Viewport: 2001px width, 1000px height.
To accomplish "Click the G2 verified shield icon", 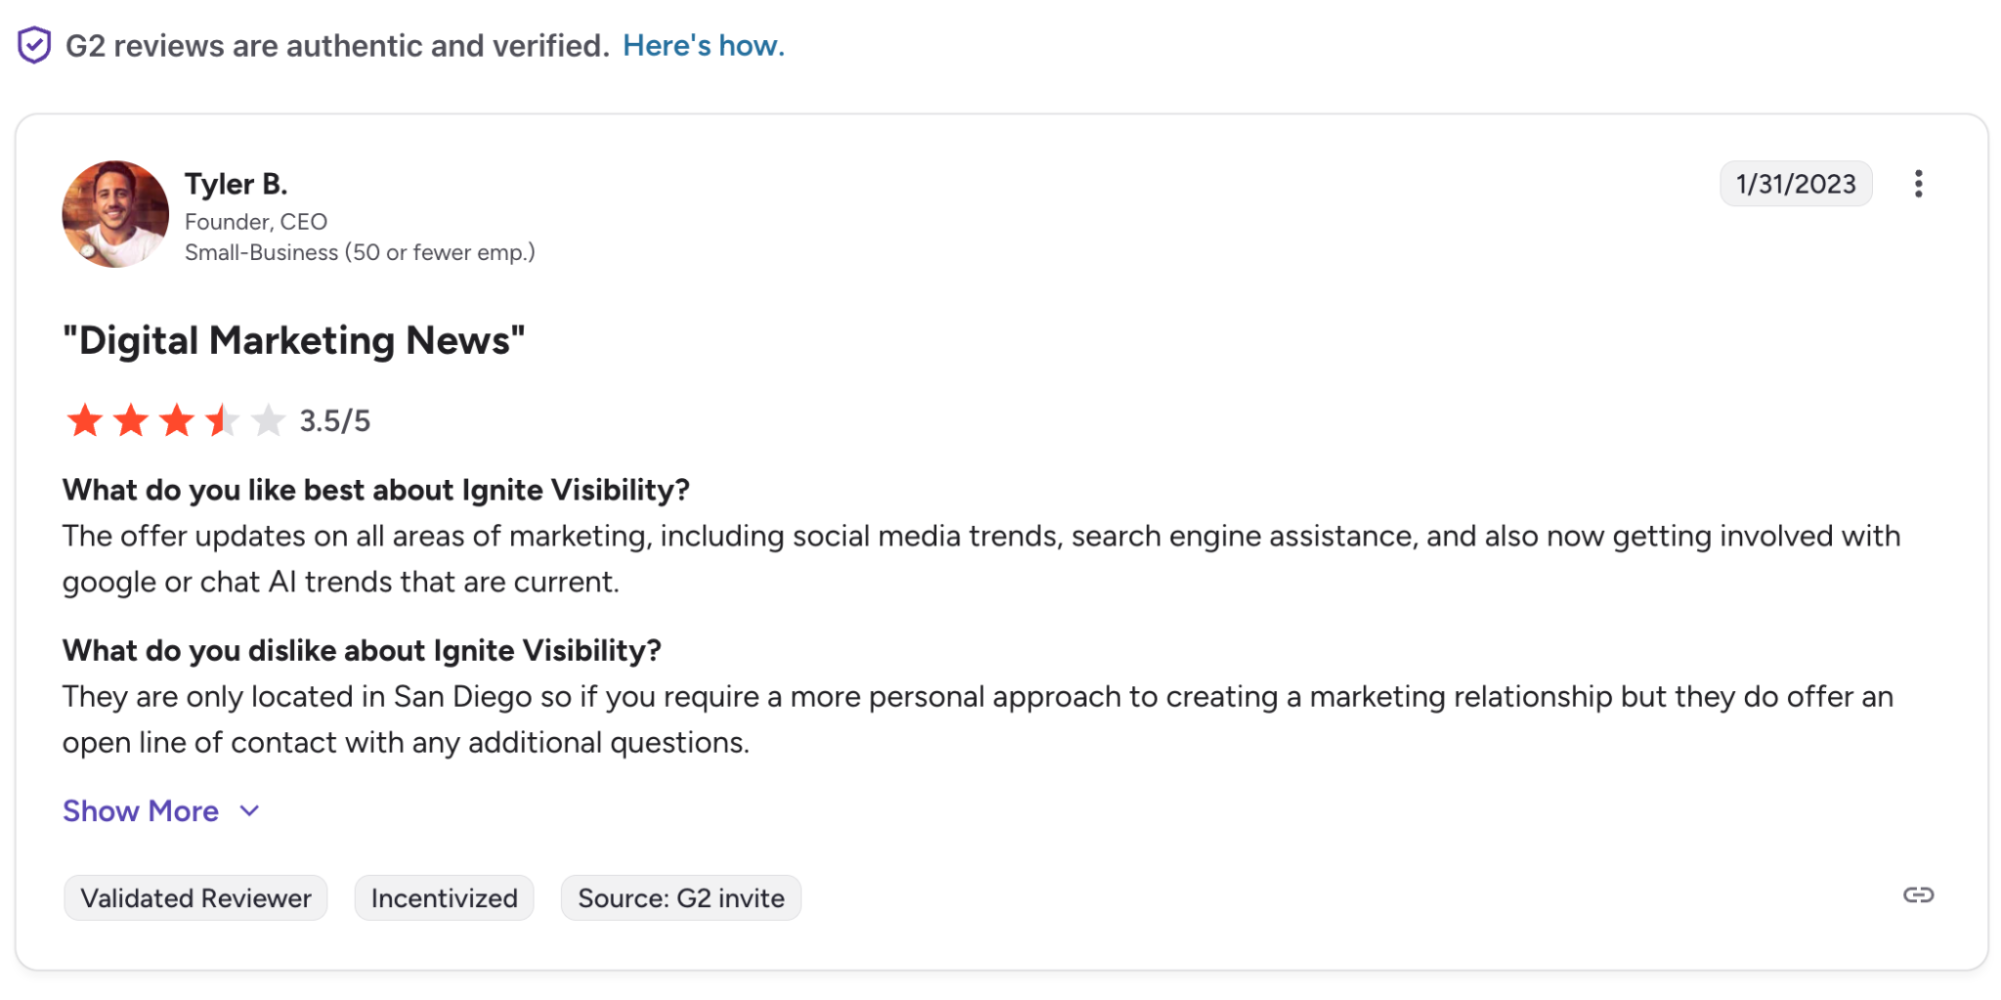I will click(34, 45).
